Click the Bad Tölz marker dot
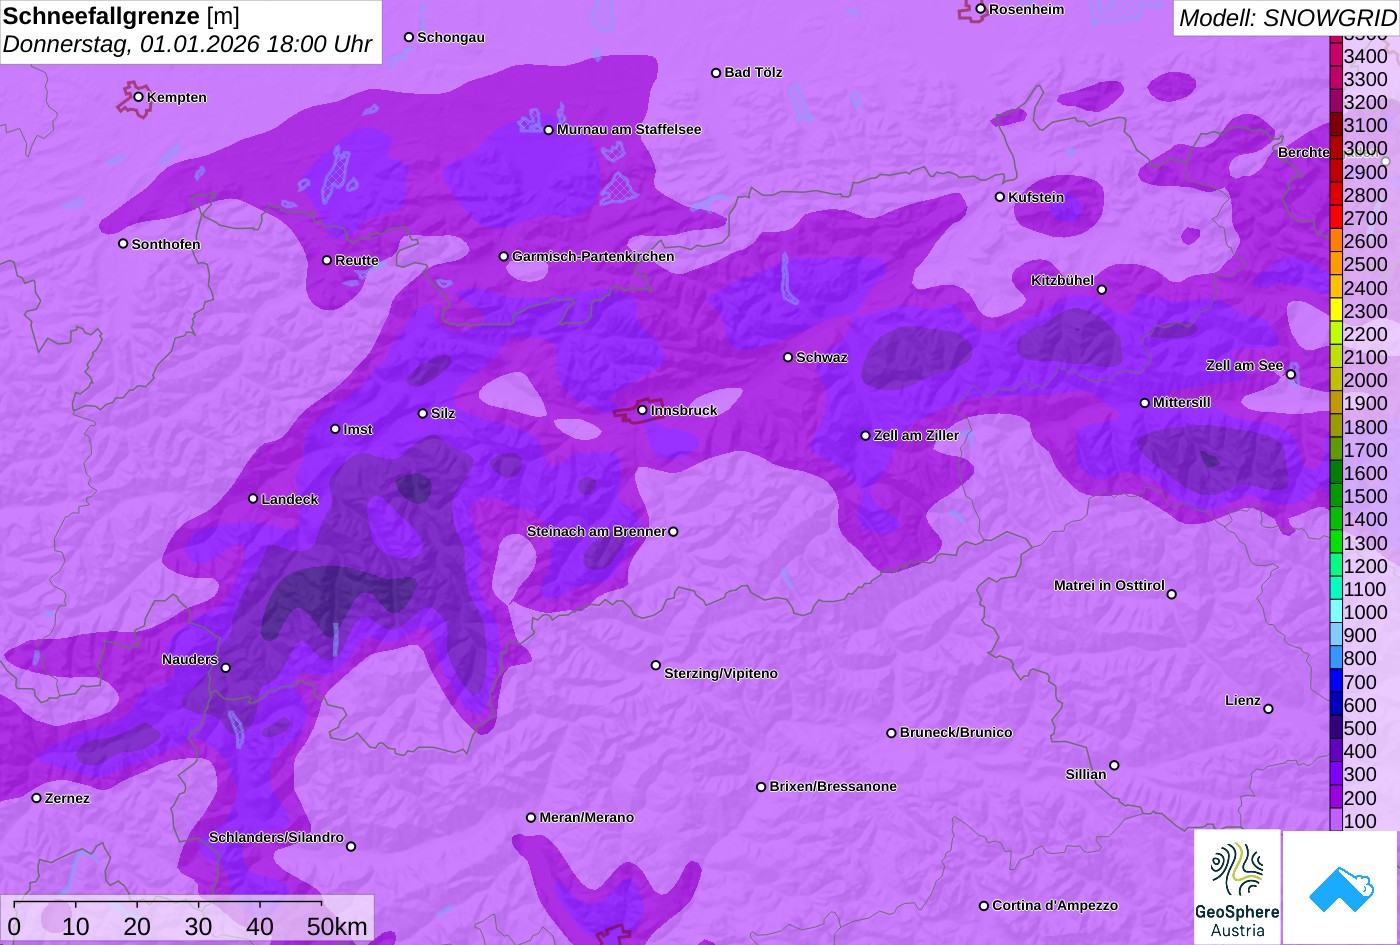The image size is (1400, 945). click(x=716, y=73)
